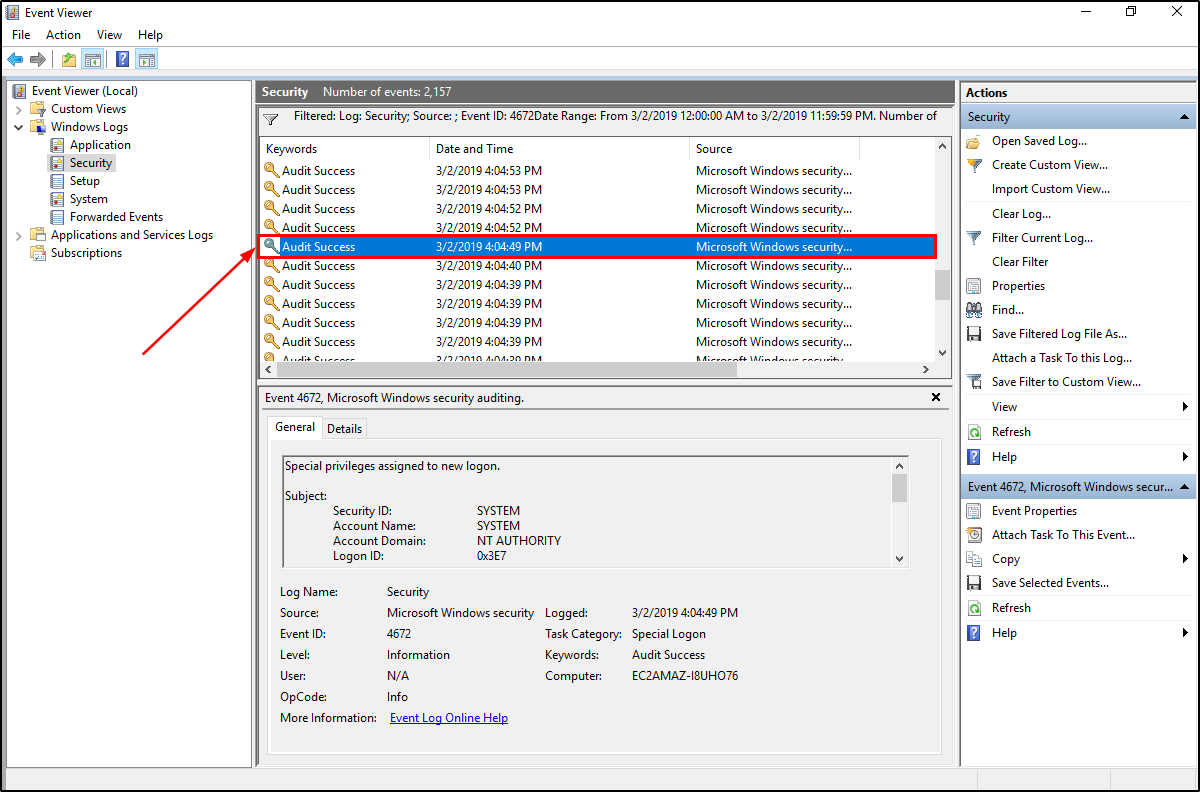
Task: Click the Back arrow toolbar icon
Action: (x=15, y=60)
